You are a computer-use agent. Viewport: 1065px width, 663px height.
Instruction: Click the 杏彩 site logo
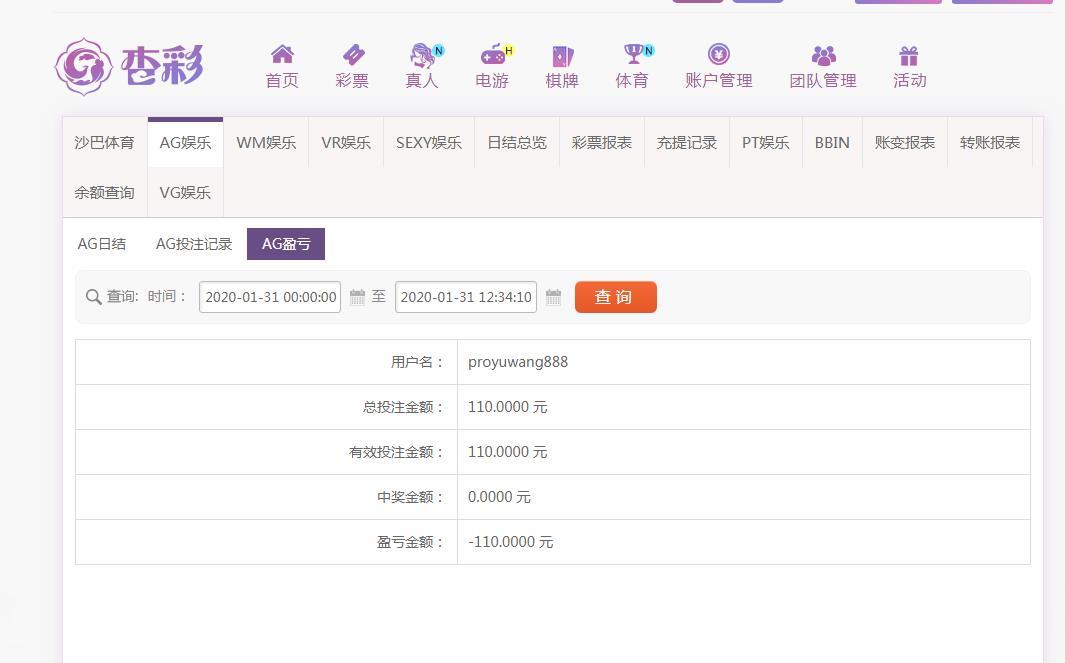coord(129,67)
